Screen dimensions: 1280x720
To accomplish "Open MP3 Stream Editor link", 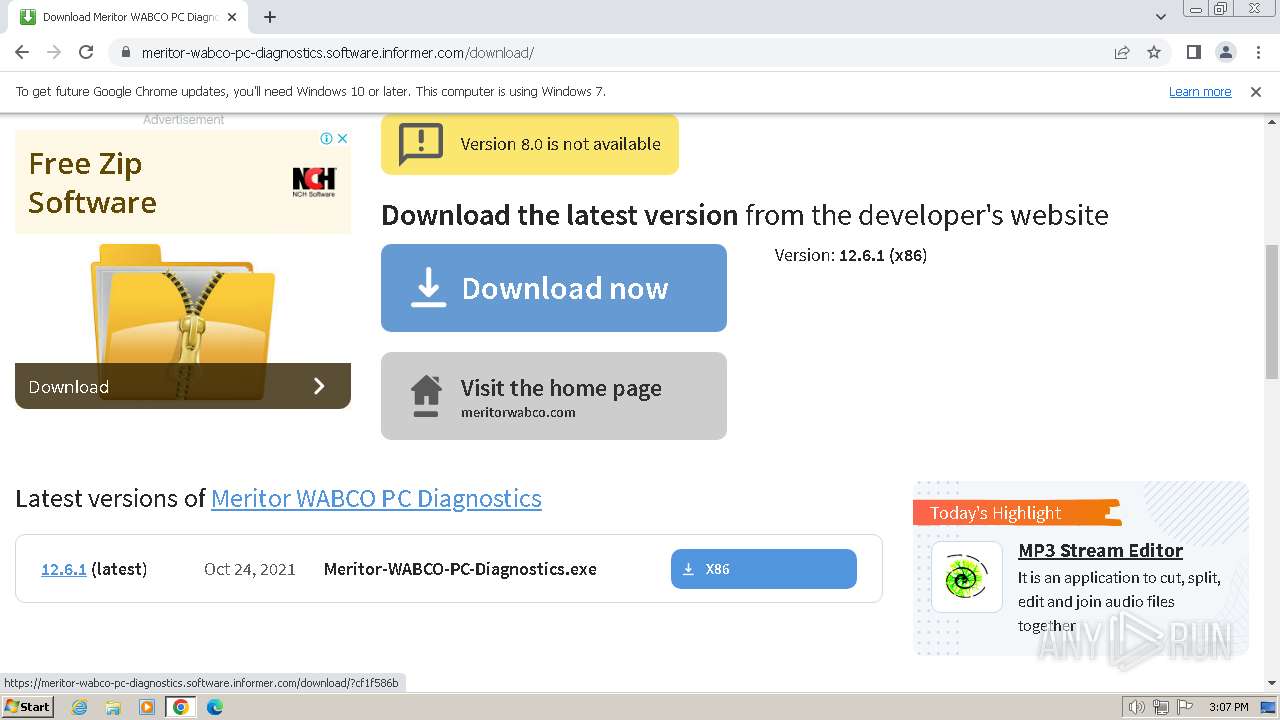I will pos(1100,550).
